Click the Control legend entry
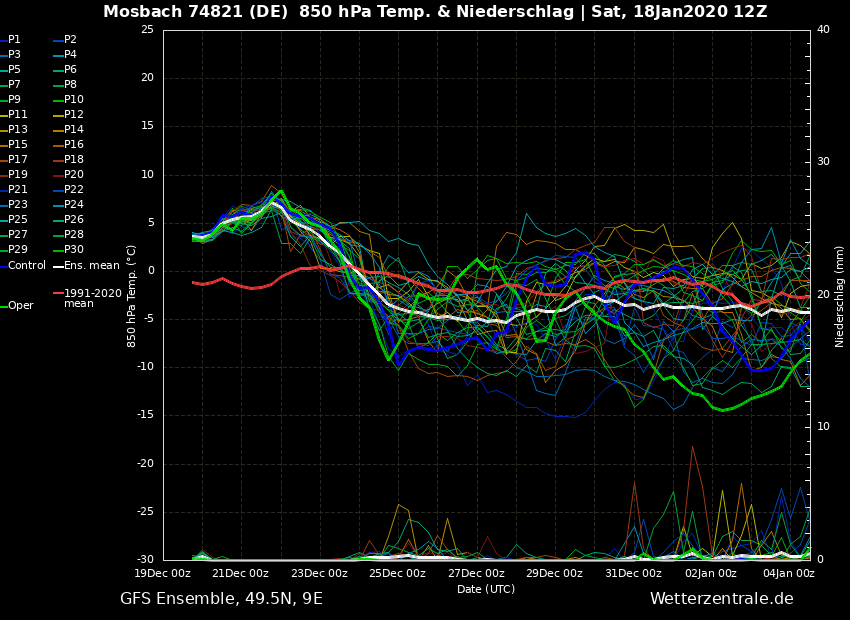Image resolution: width=850 pixels, height=620 pixels. (27, 265)
